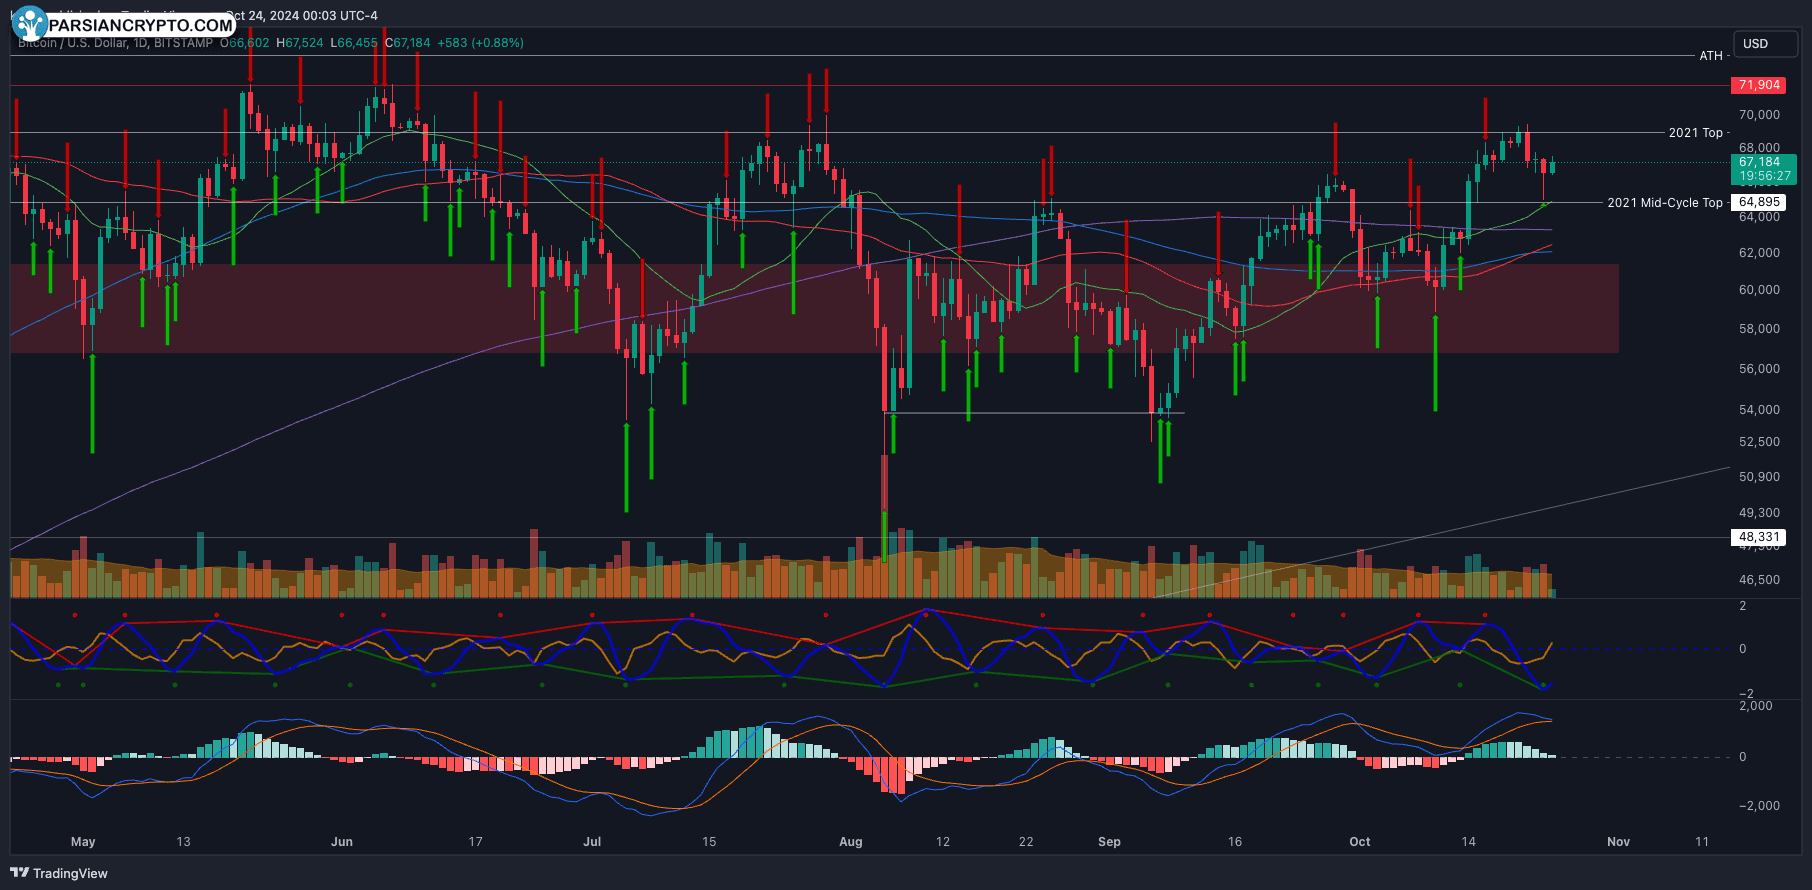
Task: Click 54,000 on the price axis
Action: 1759,410
